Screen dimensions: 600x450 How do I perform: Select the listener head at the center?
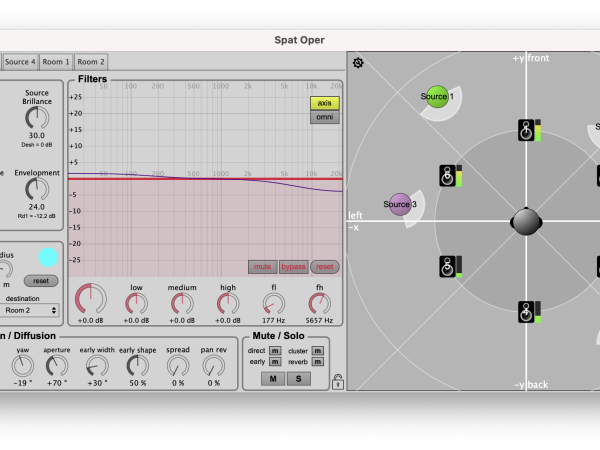point(526,222)
